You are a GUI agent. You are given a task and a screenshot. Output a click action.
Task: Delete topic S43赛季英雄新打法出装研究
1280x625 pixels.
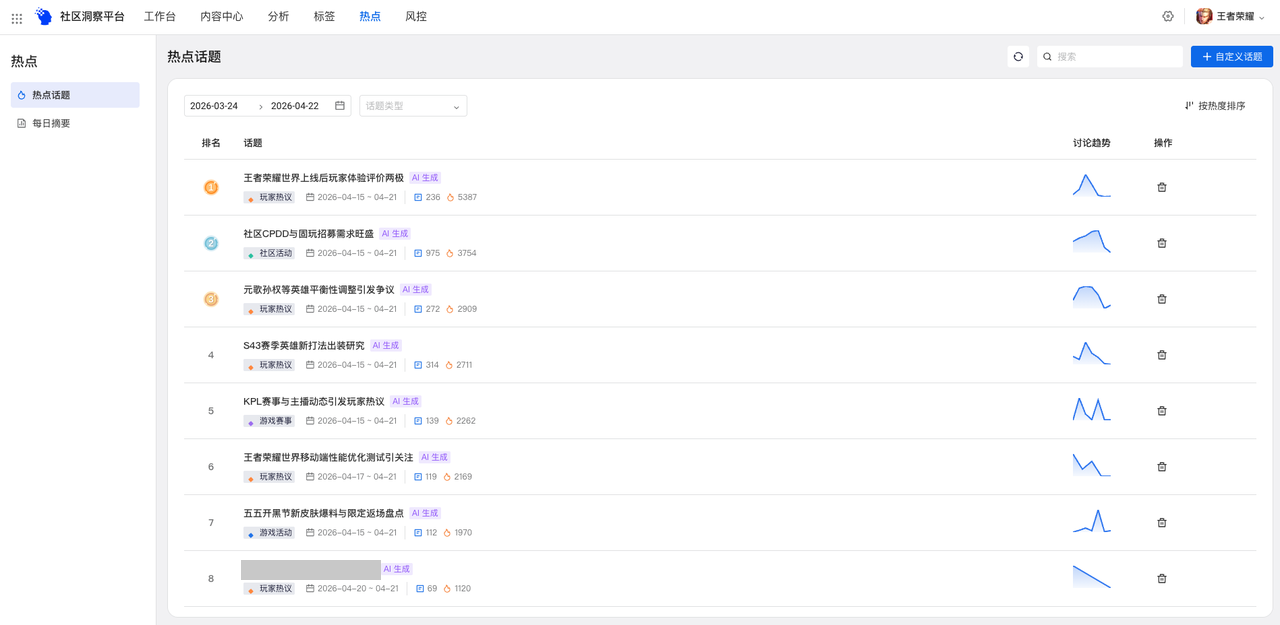pyautogui.click(x=1162, y=355)
